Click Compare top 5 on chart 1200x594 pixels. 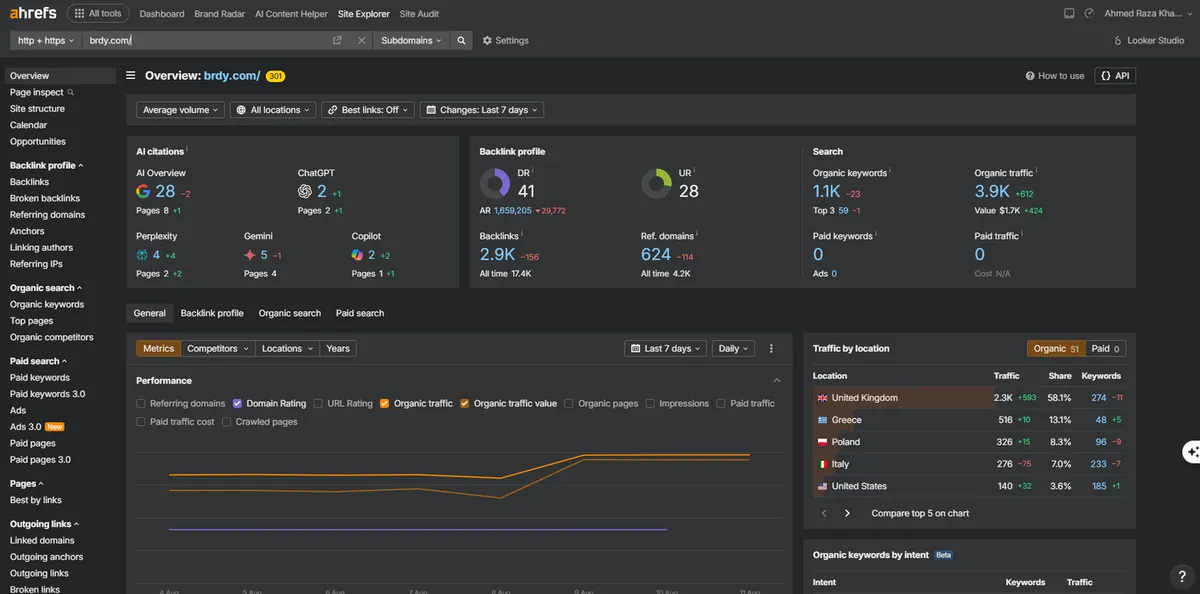[x=920, y=513]
